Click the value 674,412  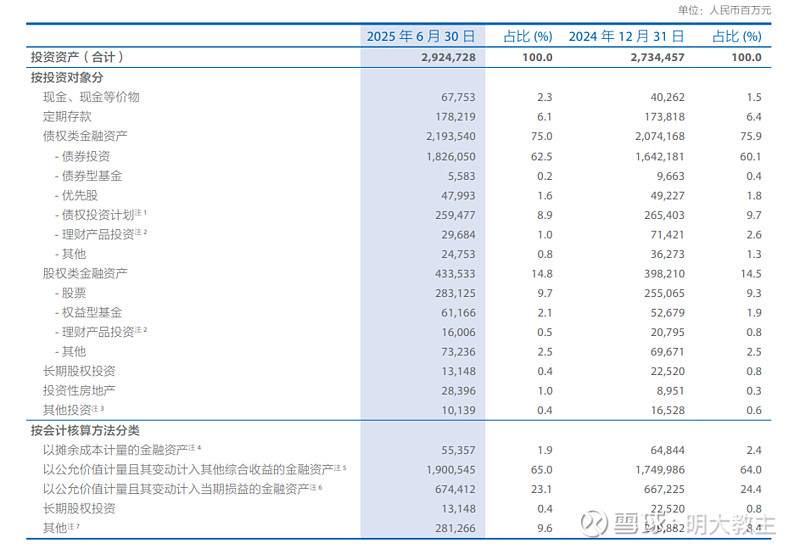click(455, 489)
